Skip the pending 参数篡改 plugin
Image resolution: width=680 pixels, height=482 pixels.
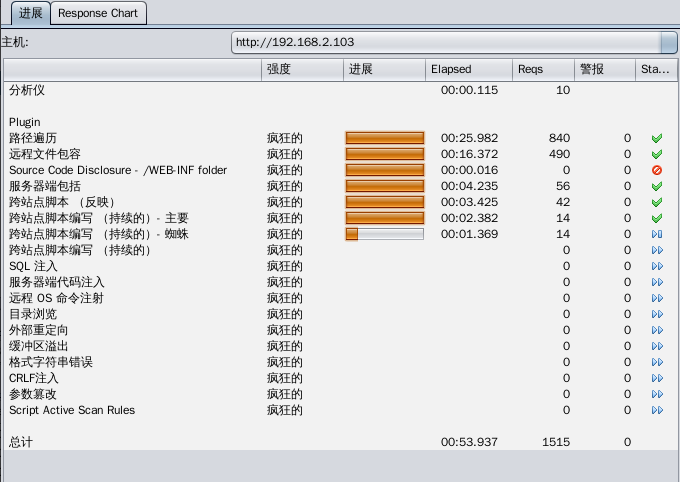(x=657, y=394)
